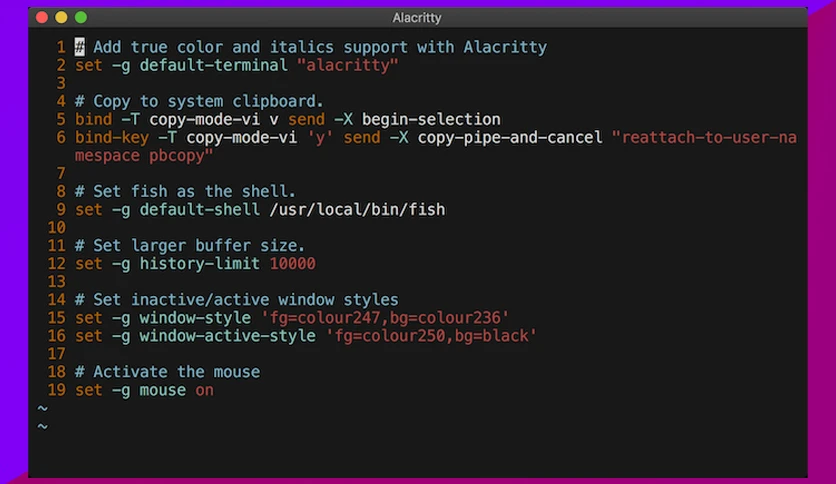Click "copy-mode-vi" on line 5
Screen dimensions: 836x484
[x=204, y=119]
